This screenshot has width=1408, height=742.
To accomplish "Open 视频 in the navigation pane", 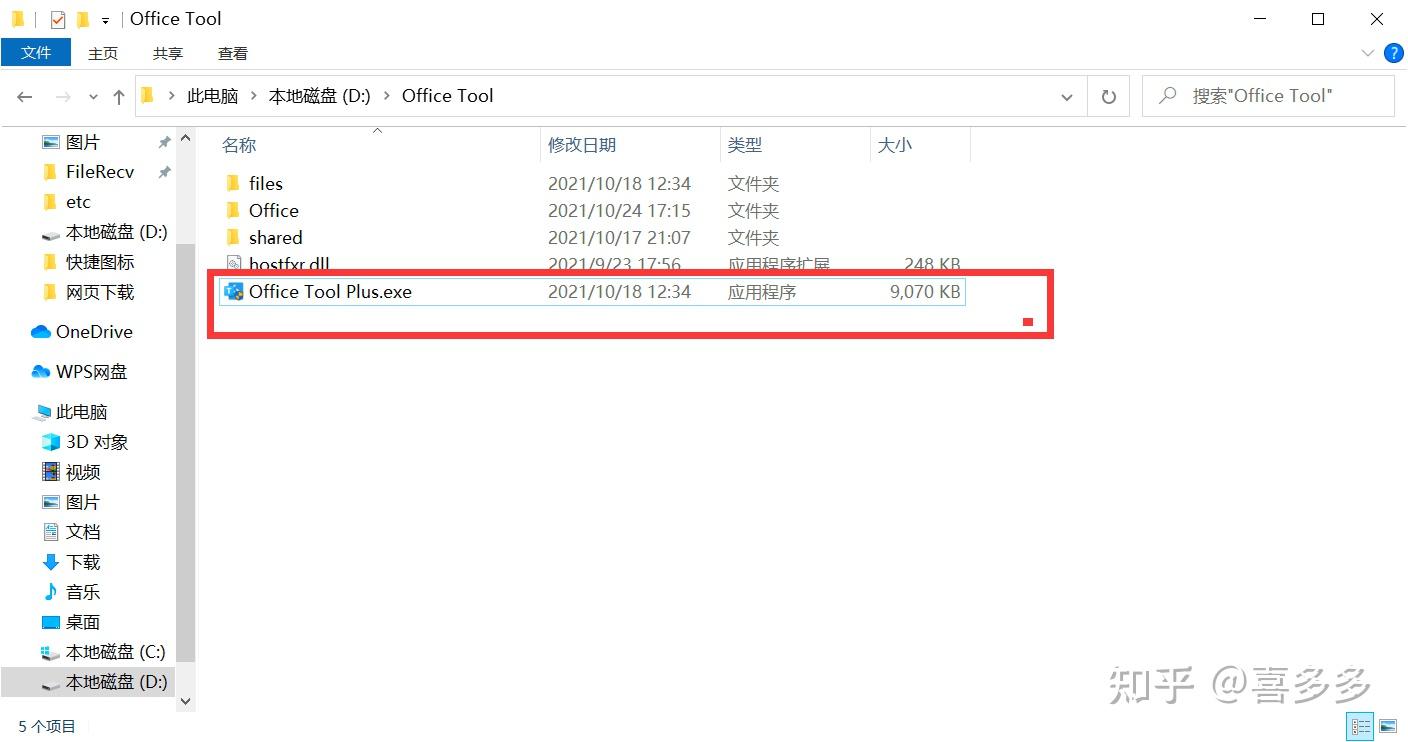I will (83, 472).
